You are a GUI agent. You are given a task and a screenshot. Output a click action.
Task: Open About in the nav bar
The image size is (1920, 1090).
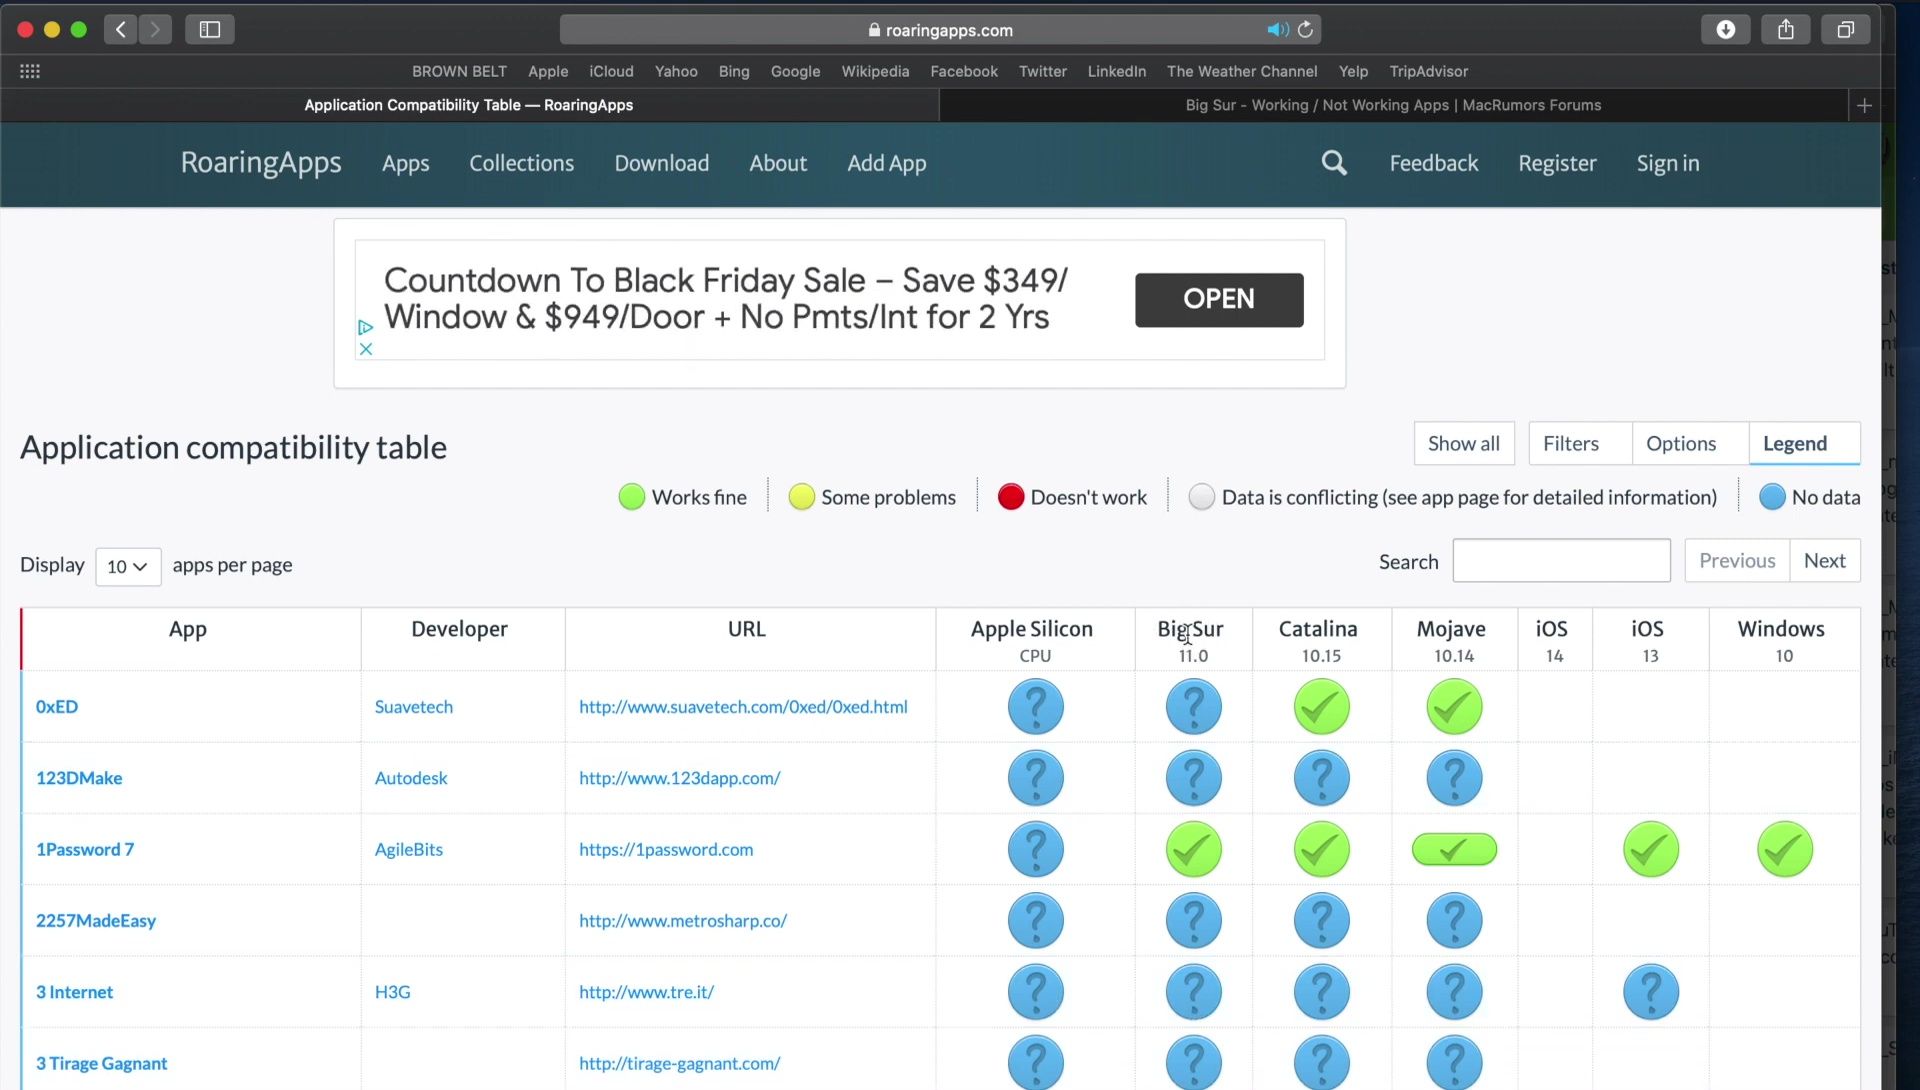(778, 163)
